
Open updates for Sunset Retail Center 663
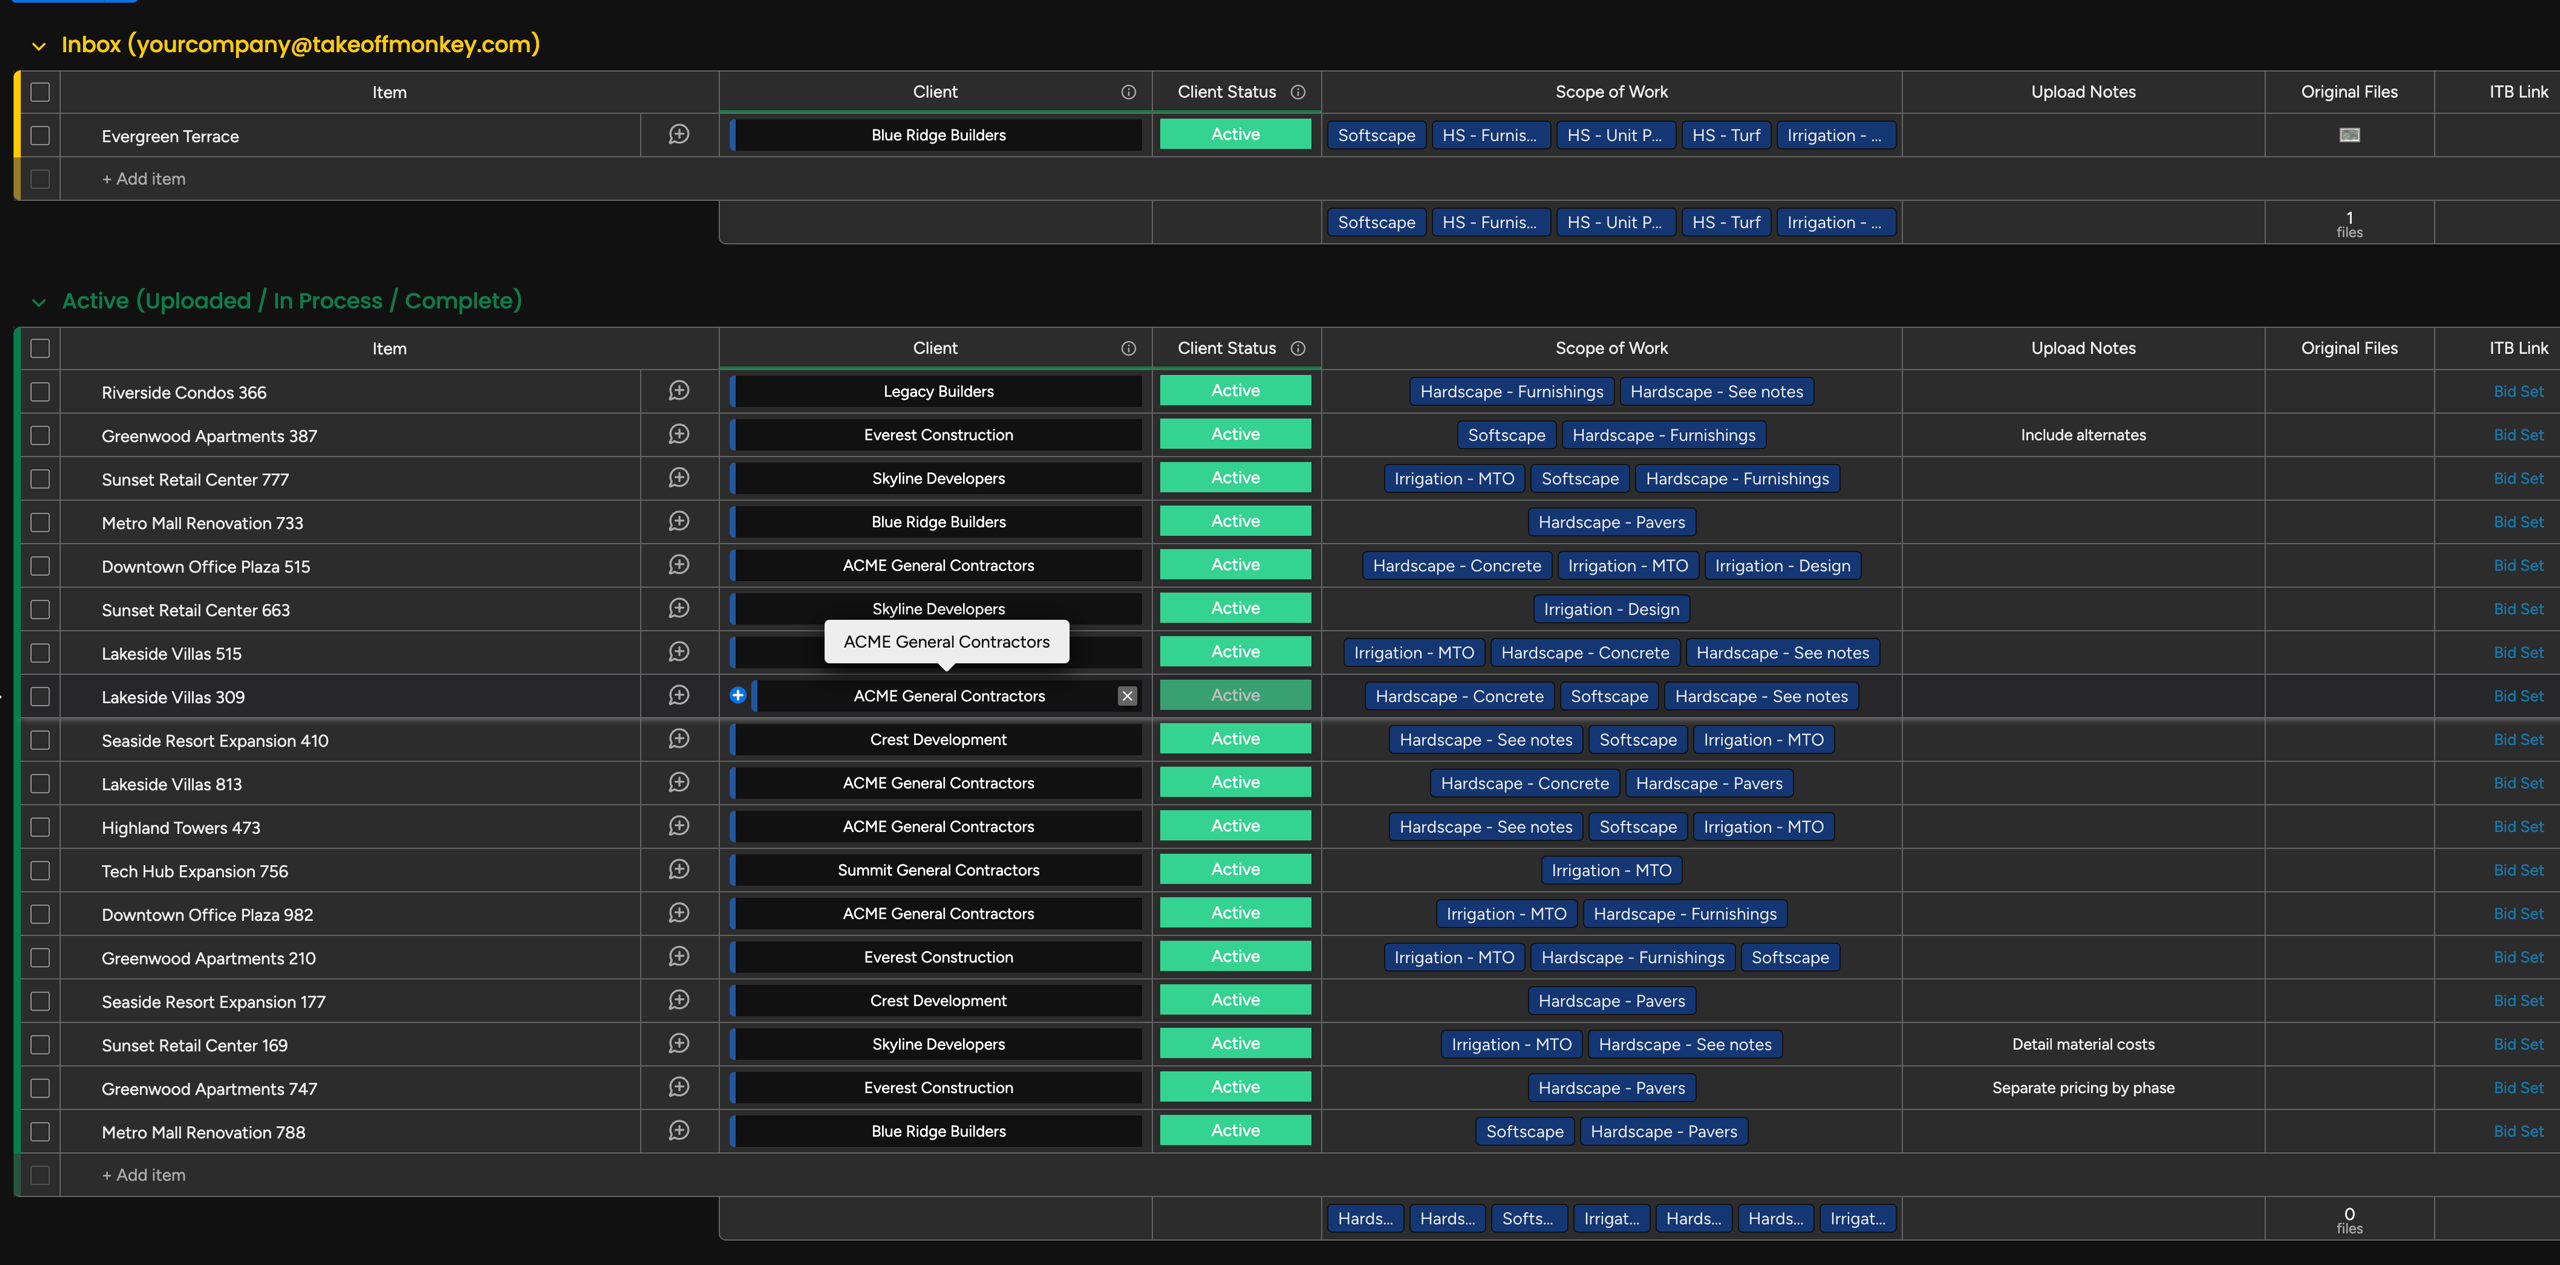coord(679,609)
